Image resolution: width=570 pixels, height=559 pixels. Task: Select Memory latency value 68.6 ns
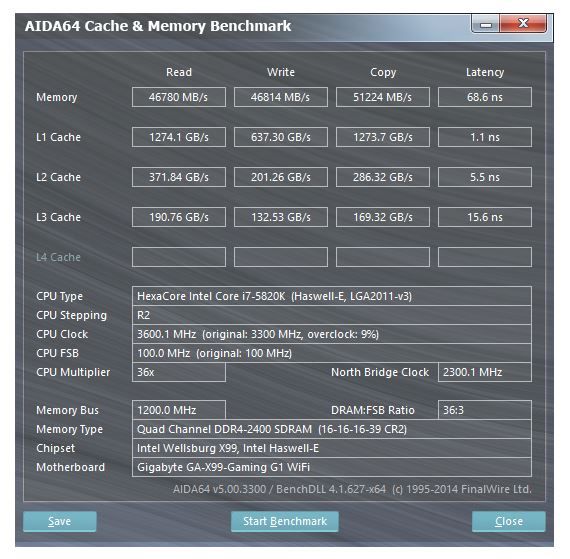point(485,97)
